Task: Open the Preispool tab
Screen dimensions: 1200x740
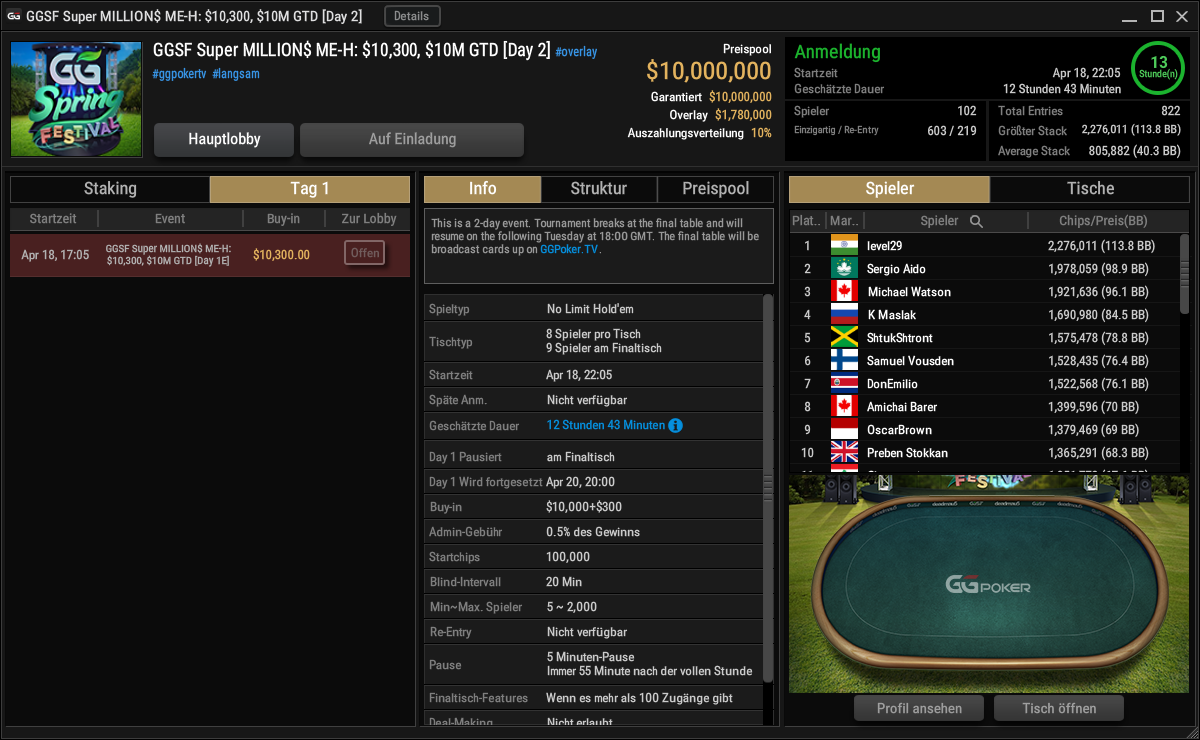Action: coord(716,189)
